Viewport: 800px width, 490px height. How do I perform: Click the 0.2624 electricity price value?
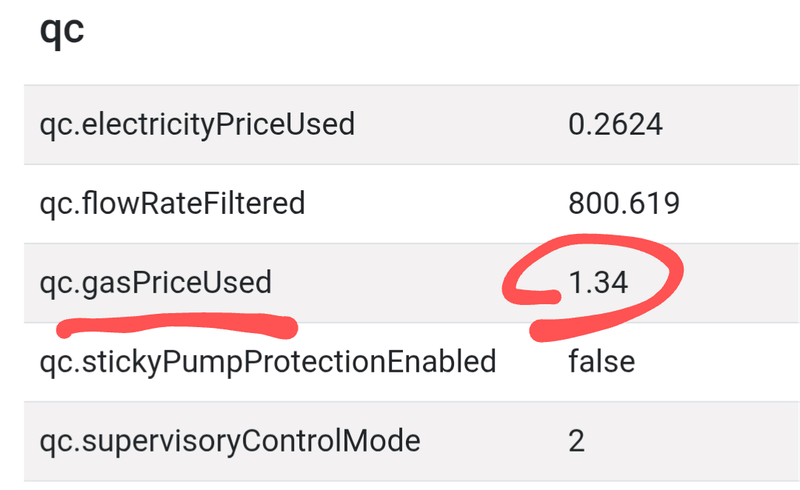[x=615, y=124]
